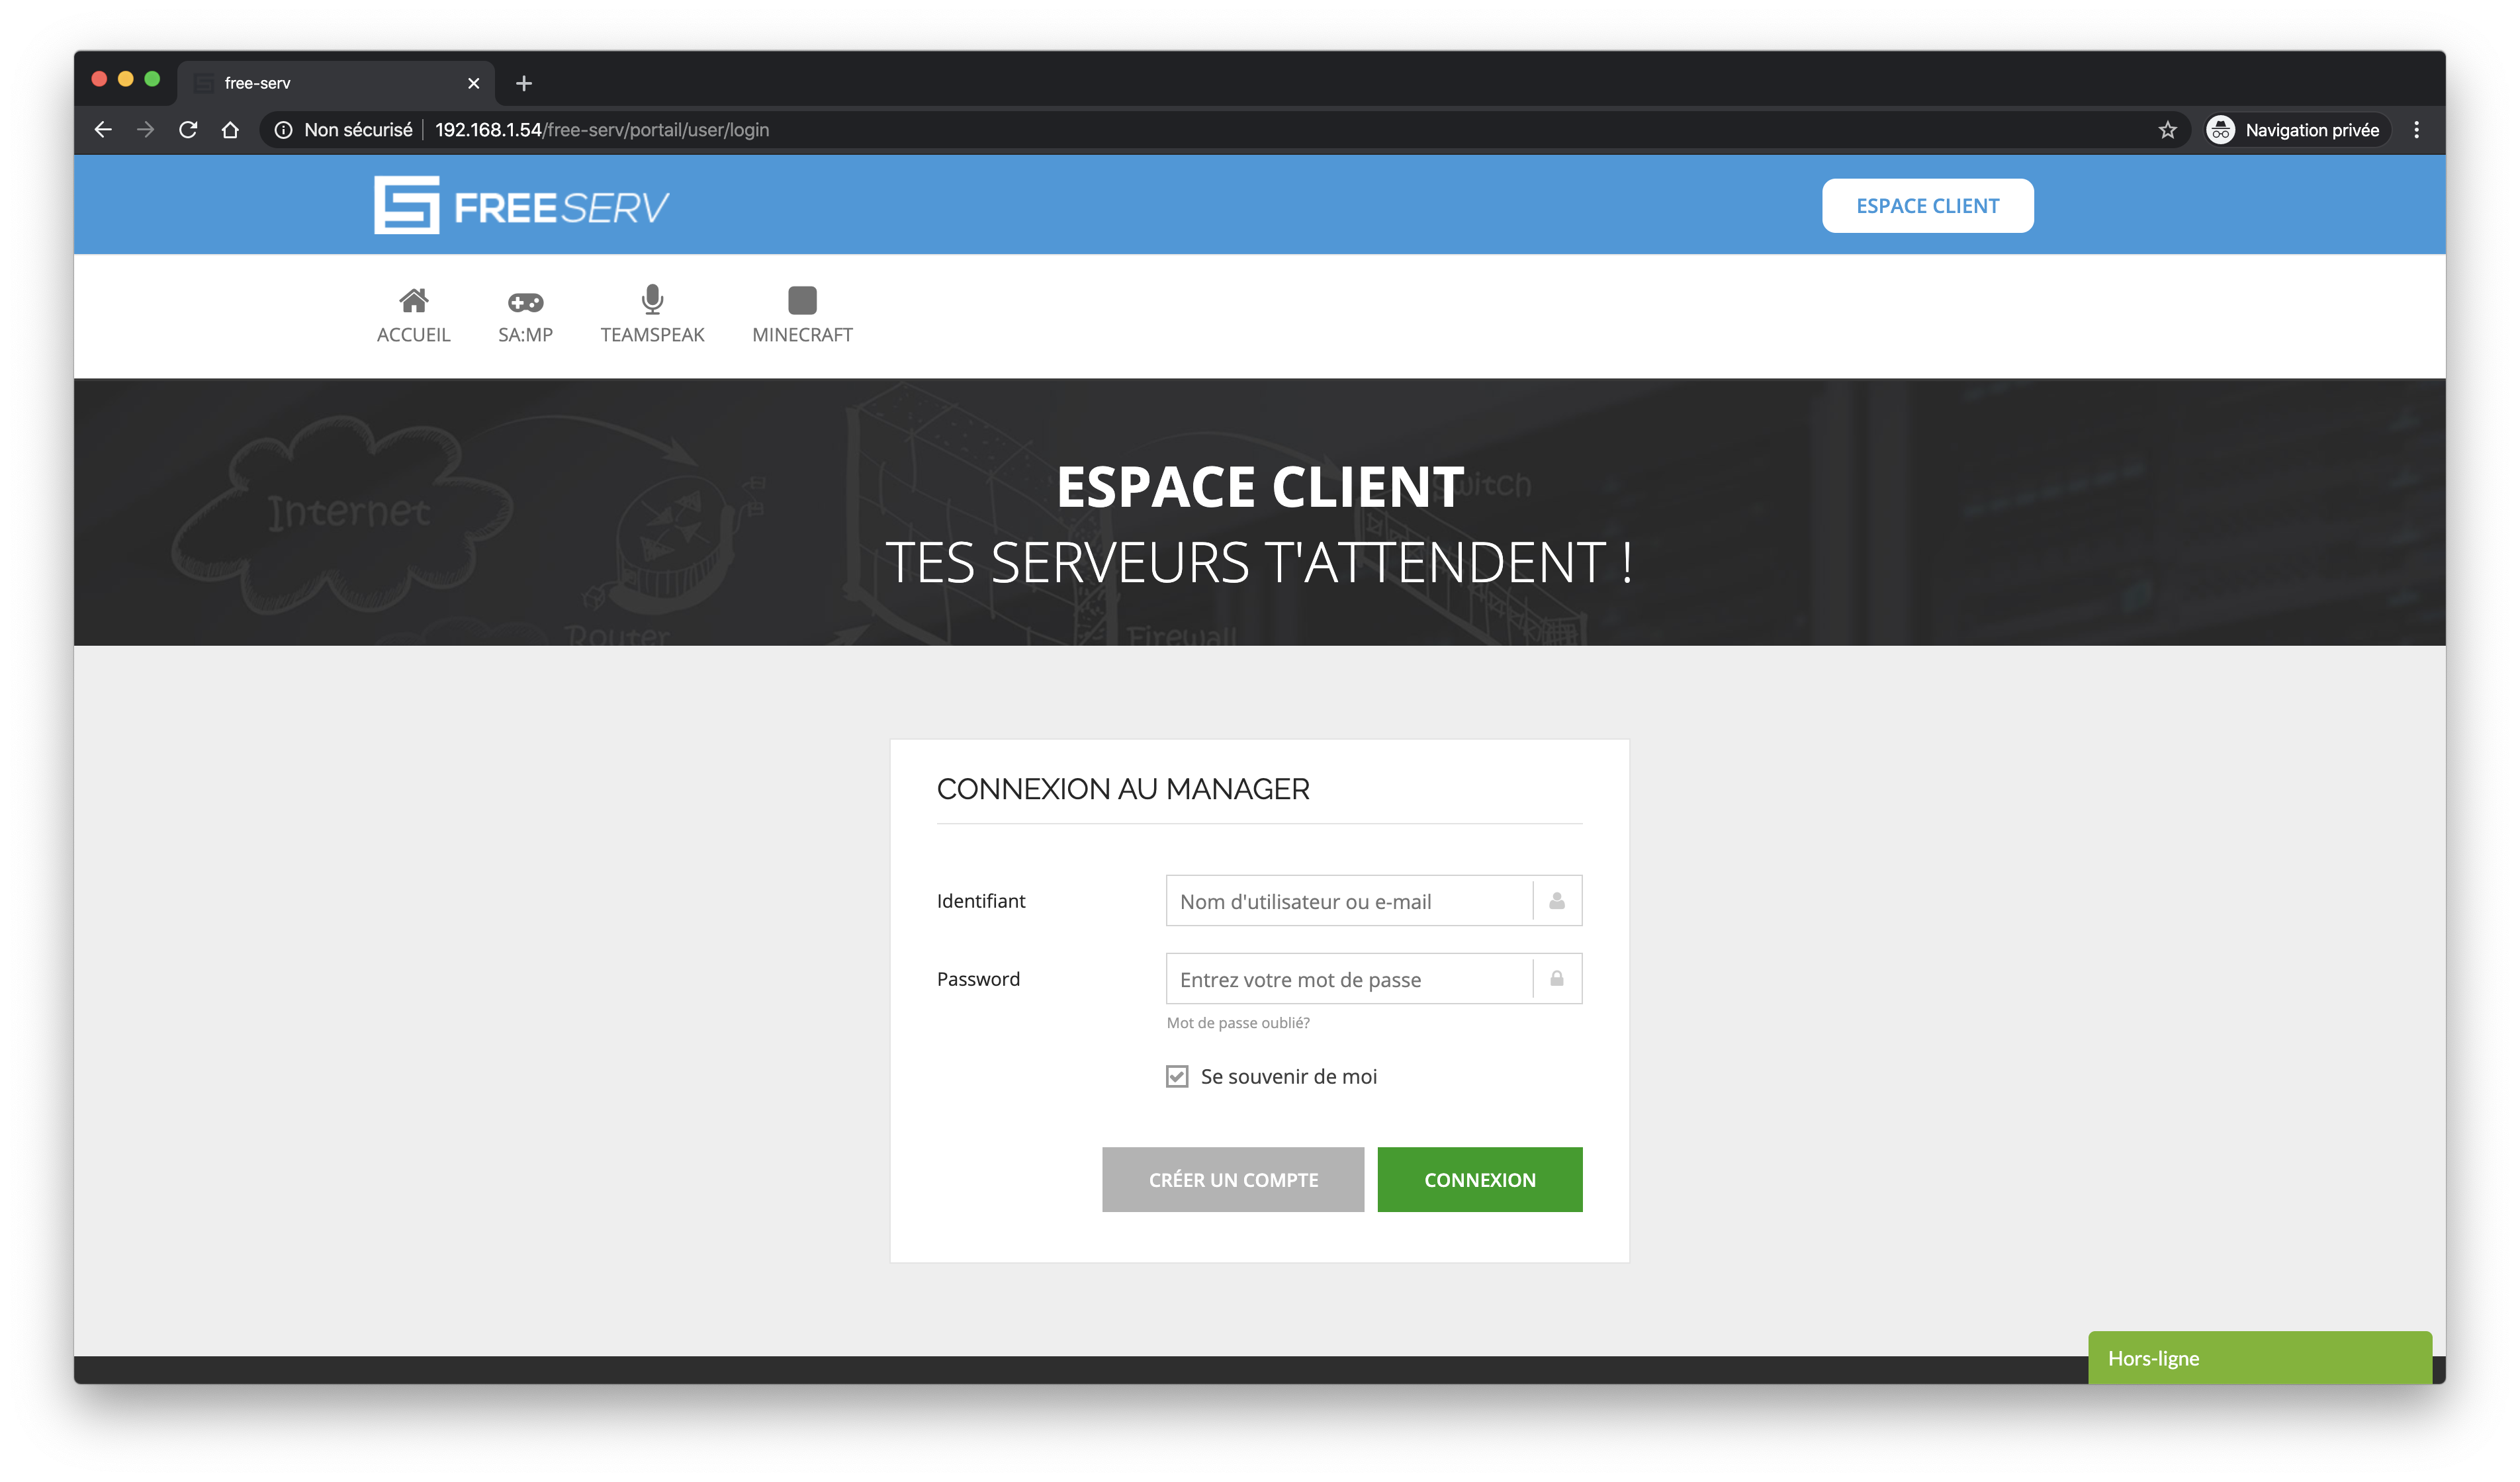Go to browser home page icon
Screen dimensions: 2520x1482
pos(230,130)
